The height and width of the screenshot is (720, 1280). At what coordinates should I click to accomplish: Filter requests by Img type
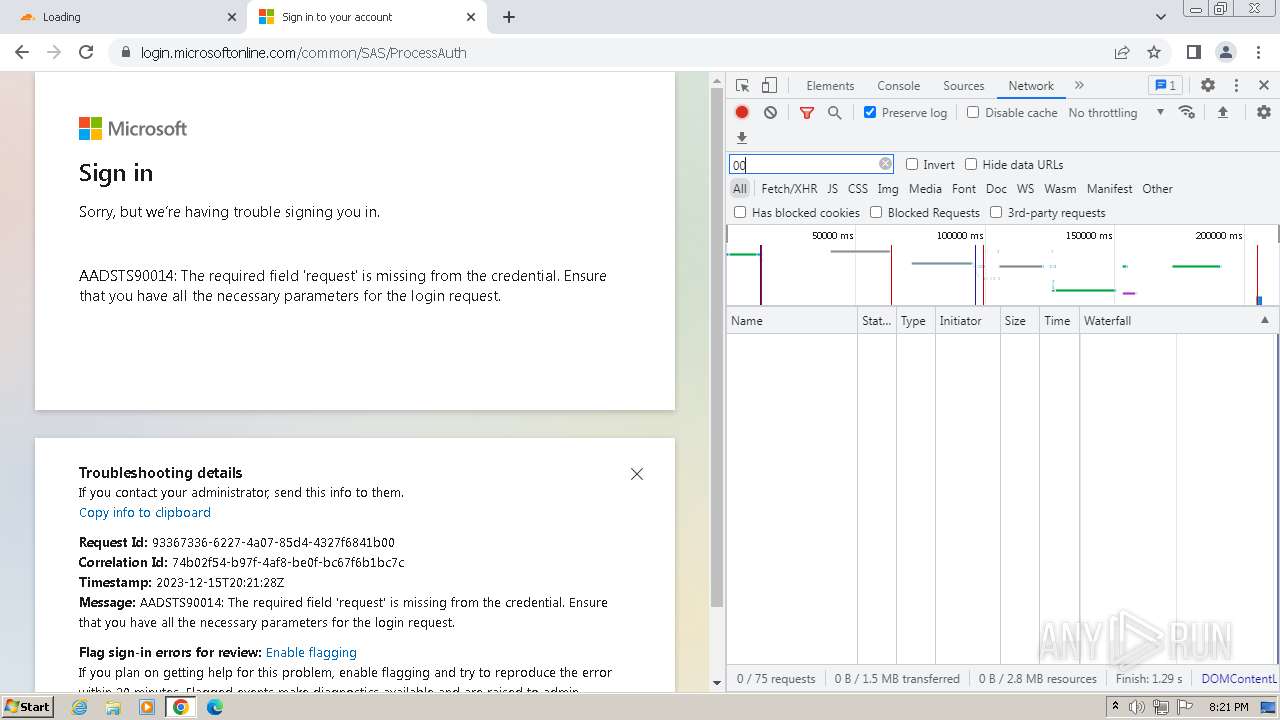coord(888,188)
